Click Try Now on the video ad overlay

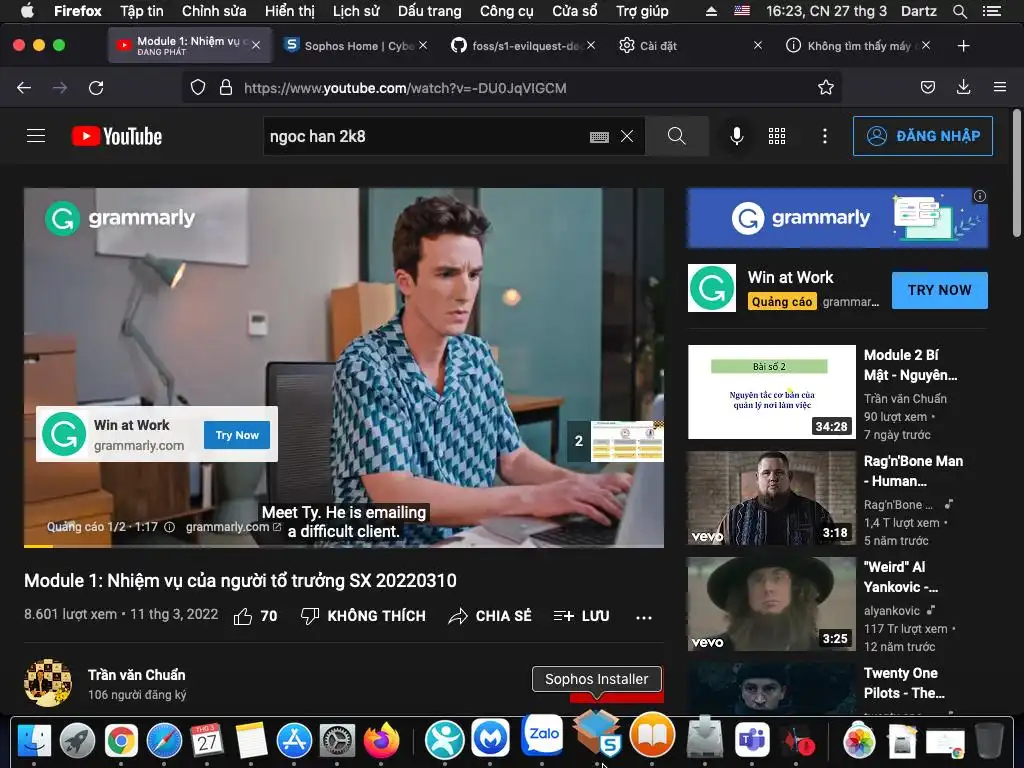point(237,435)
